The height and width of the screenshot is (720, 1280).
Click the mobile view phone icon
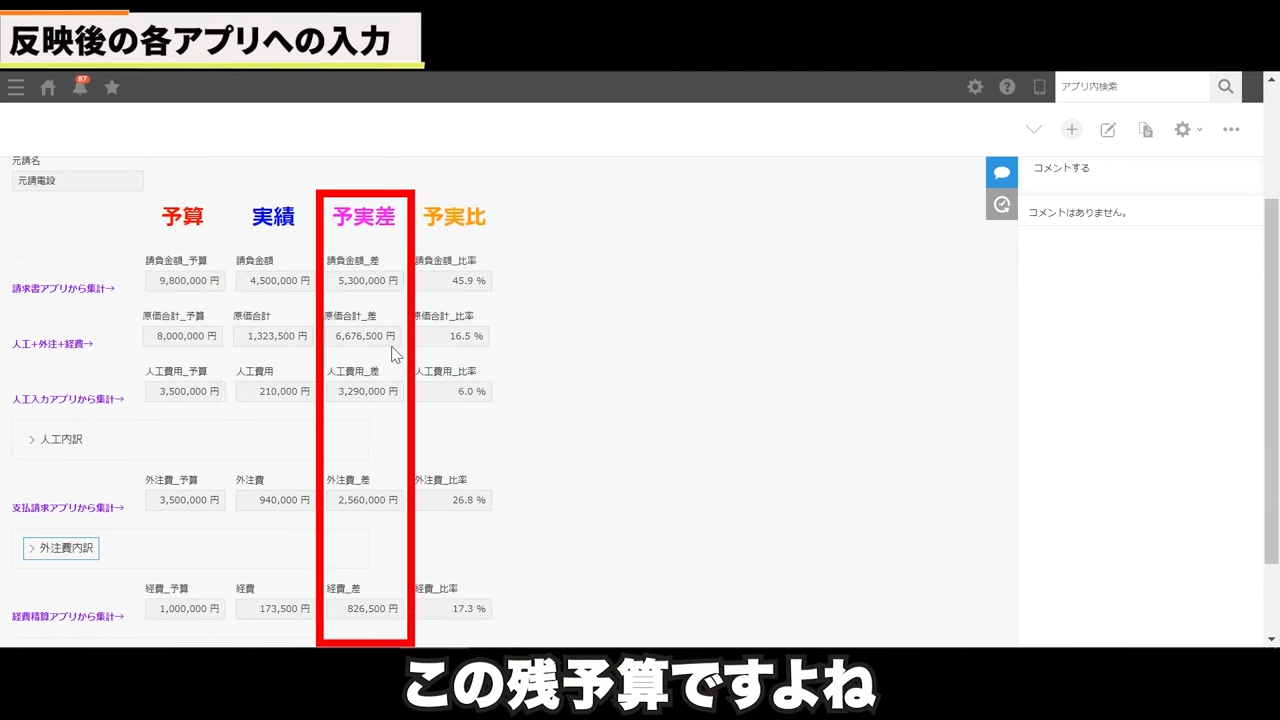(1039, 87)
